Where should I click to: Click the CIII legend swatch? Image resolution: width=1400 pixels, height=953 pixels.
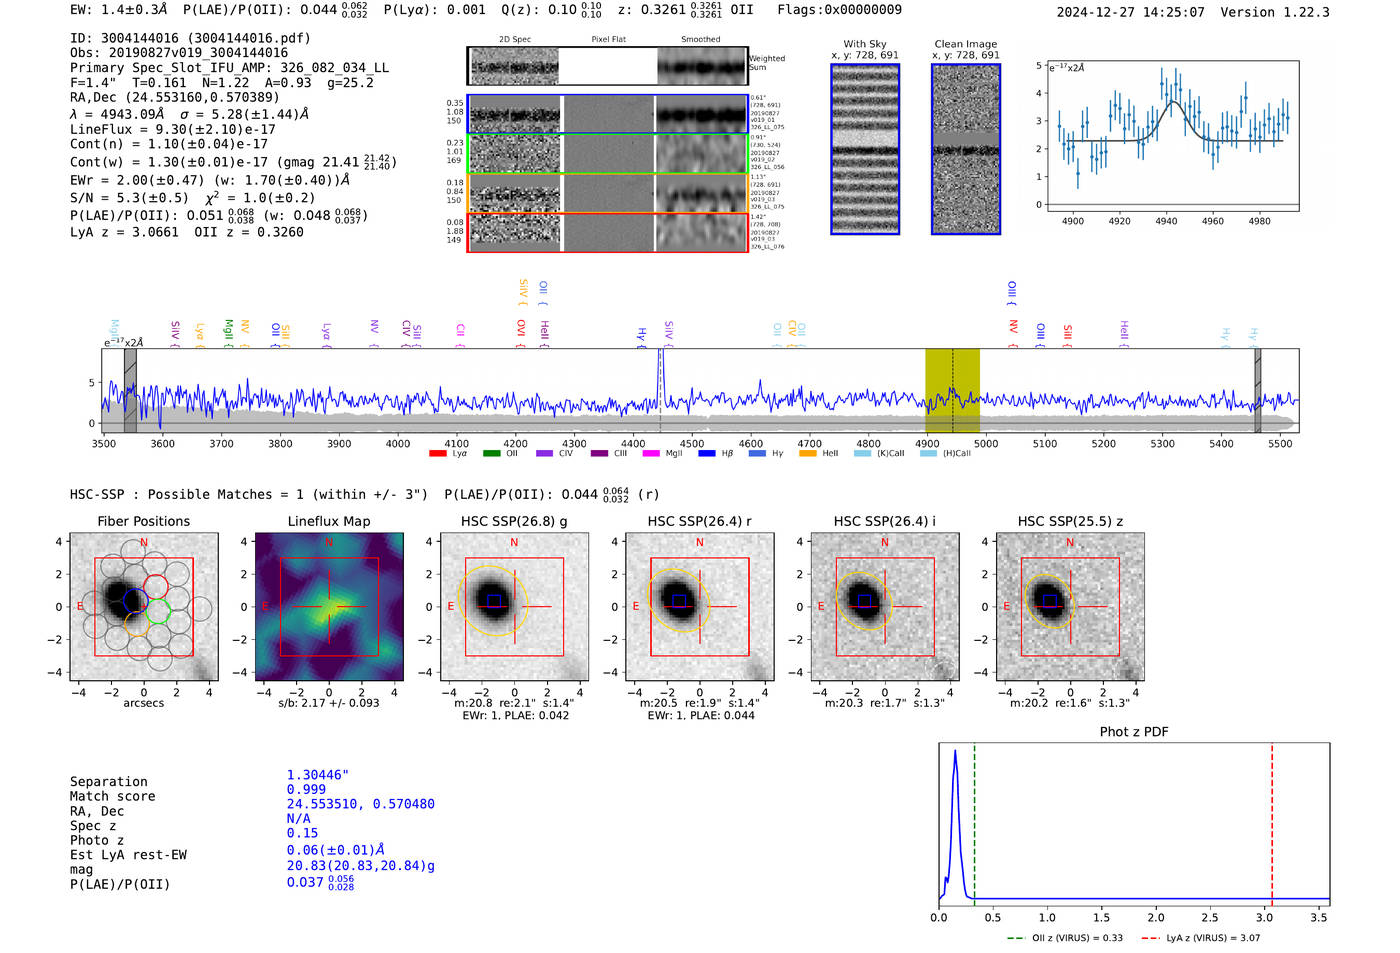click(x=599, y=453)
